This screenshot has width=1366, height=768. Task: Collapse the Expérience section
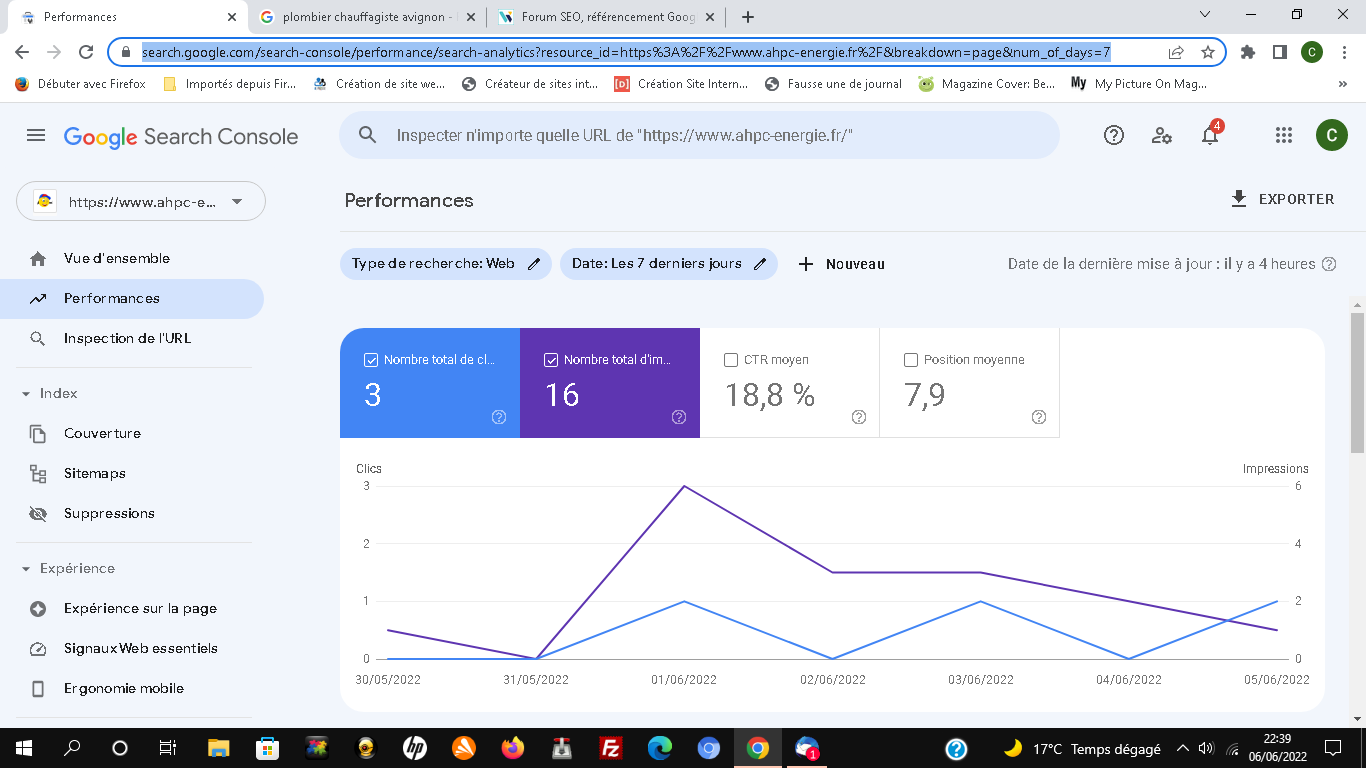click(26, 569)
